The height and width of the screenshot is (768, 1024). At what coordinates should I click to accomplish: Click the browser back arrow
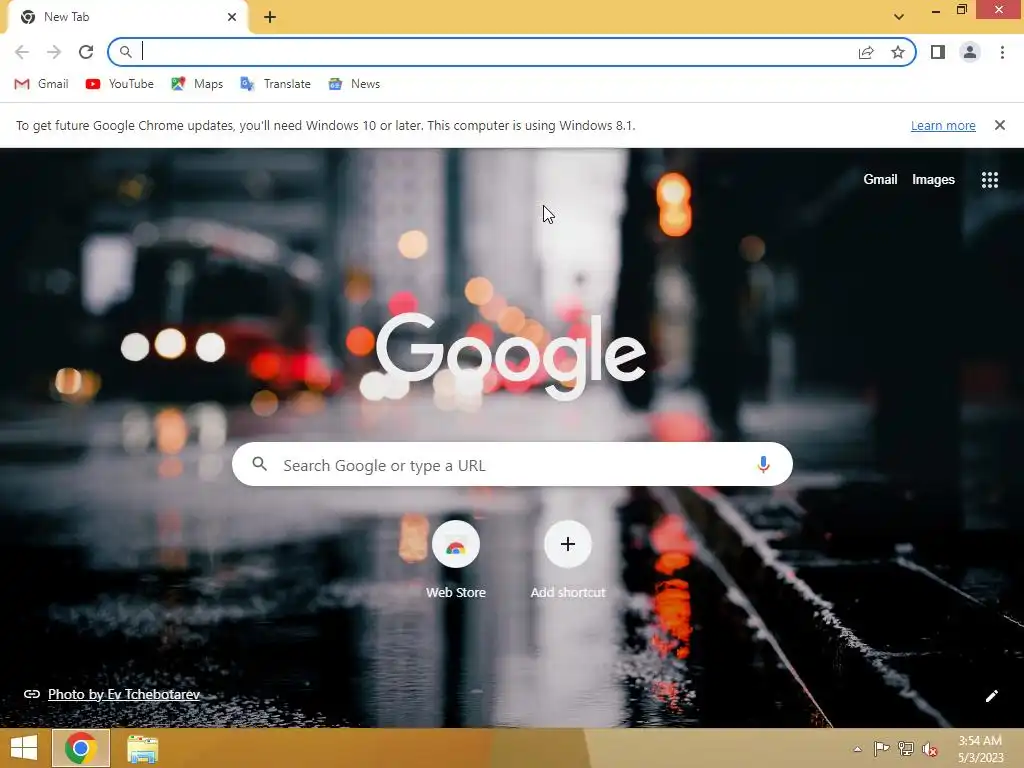pos(22,52)
